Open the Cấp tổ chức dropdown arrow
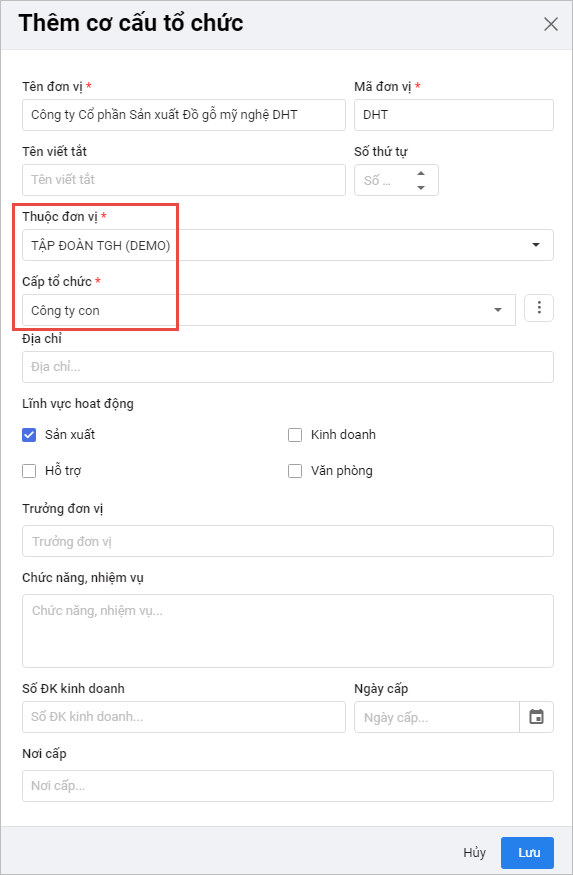The image size is (573, 875). [x=498, y=310]
